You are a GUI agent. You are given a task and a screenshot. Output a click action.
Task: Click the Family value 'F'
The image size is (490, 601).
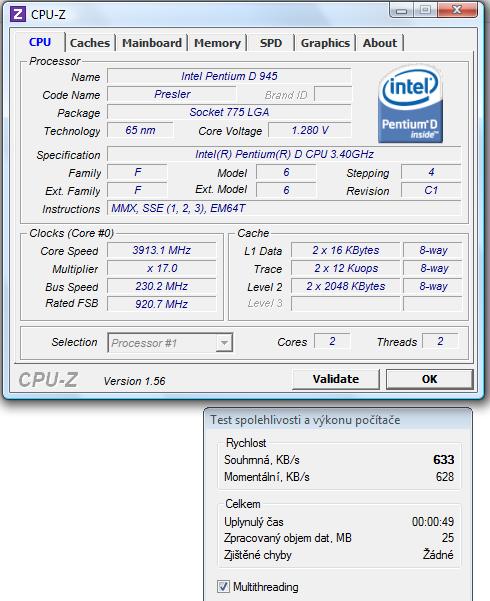(x=137, y=172)
